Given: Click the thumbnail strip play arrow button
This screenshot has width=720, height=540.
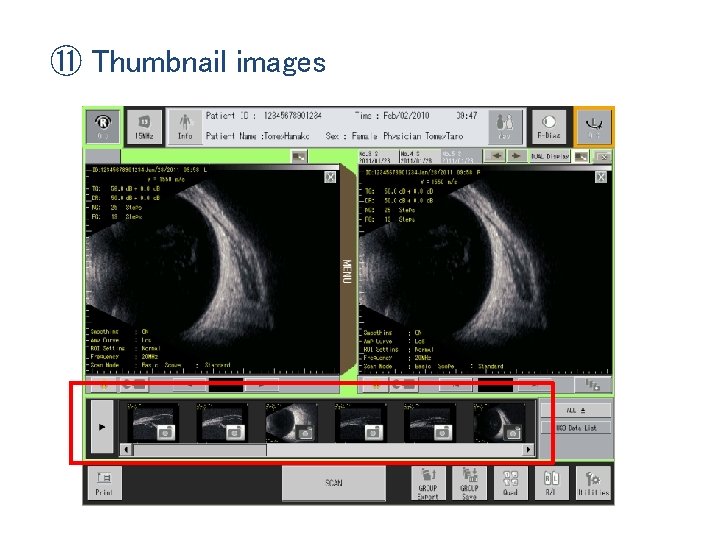Looking at the screenshot, I should click(x=102, y=427).
